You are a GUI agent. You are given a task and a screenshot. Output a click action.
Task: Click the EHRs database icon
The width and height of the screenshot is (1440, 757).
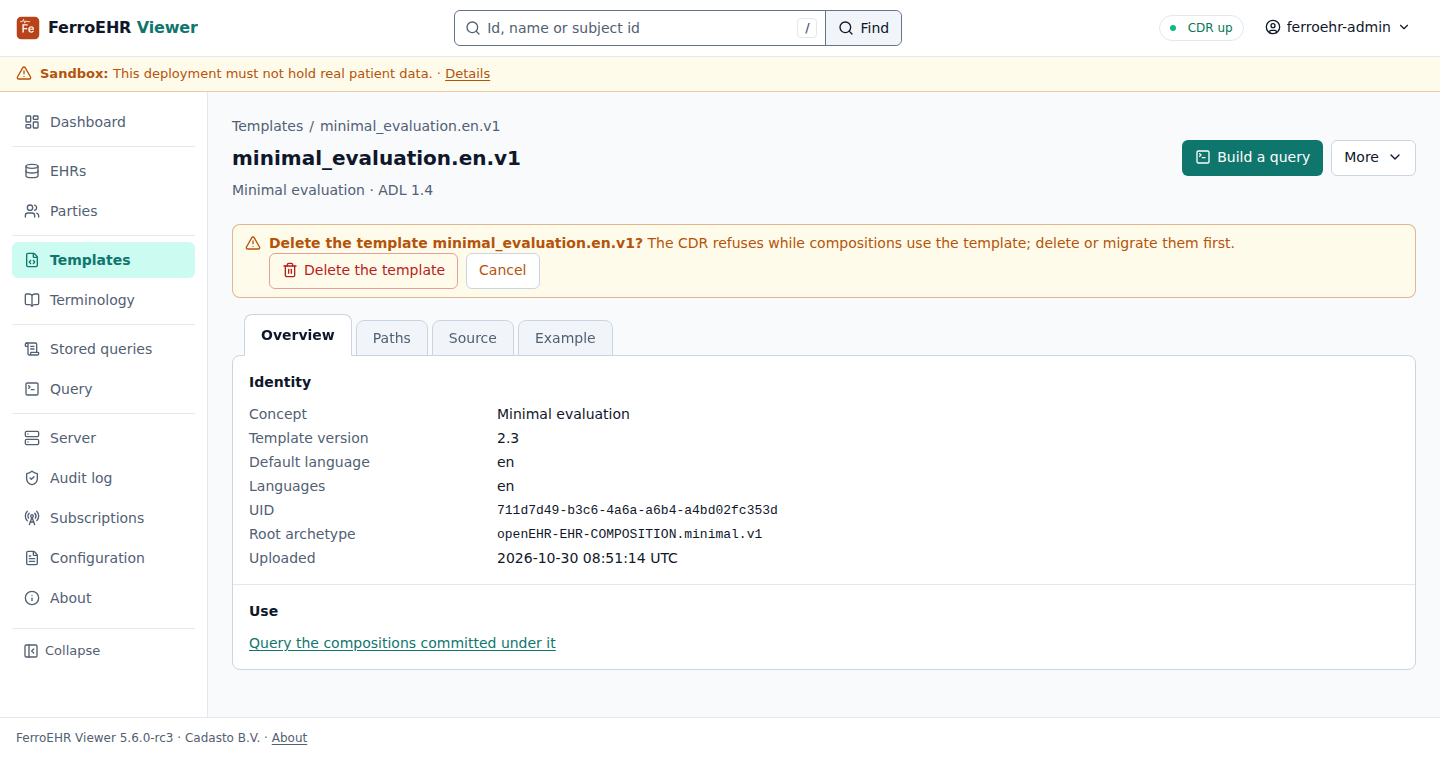[x=32, y=171]
